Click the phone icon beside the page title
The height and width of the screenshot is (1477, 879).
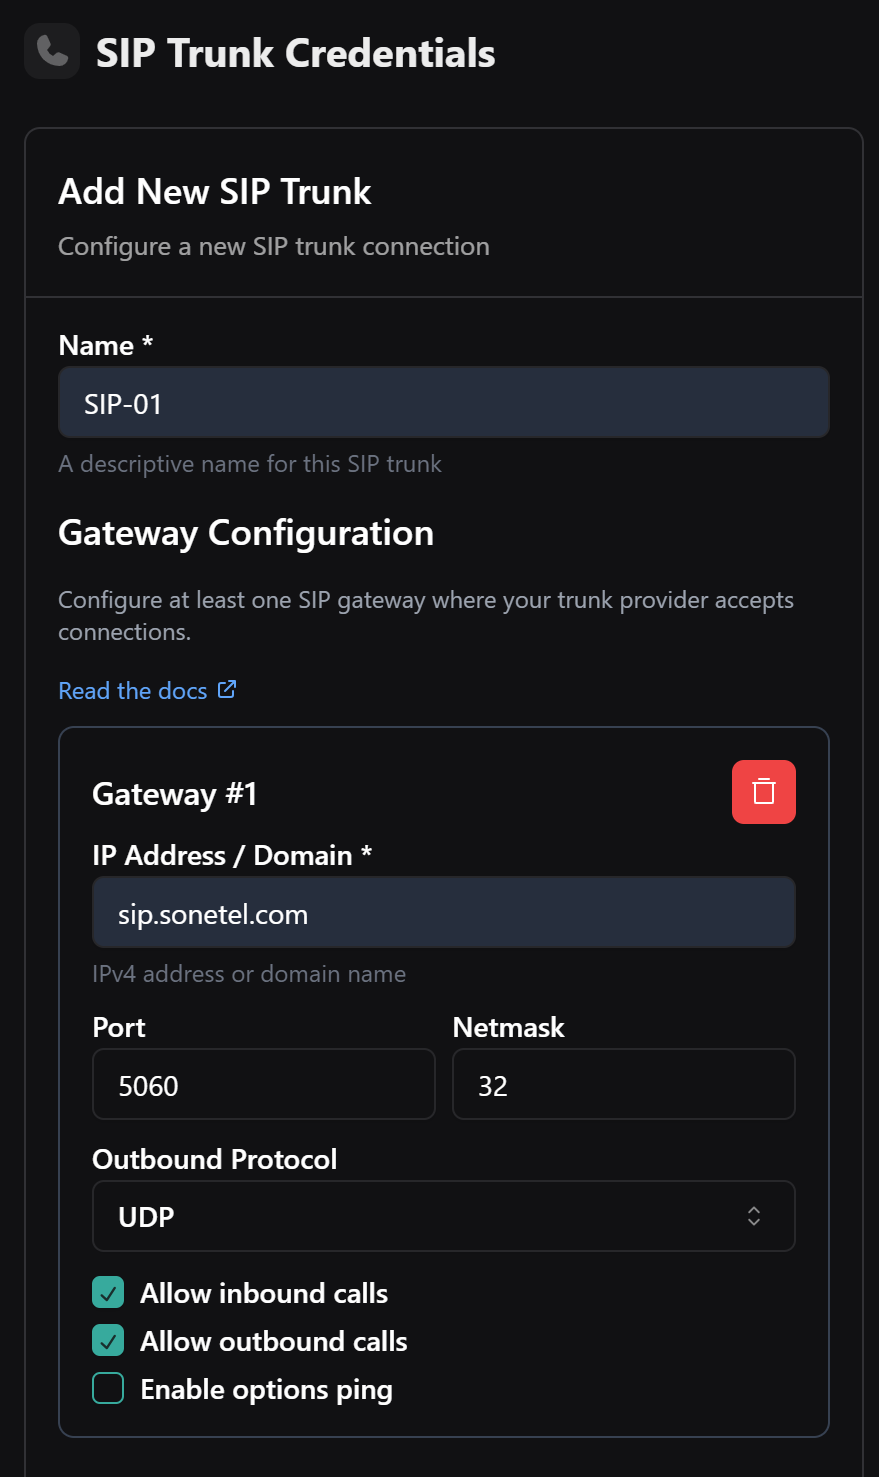[x=52, y=51]
